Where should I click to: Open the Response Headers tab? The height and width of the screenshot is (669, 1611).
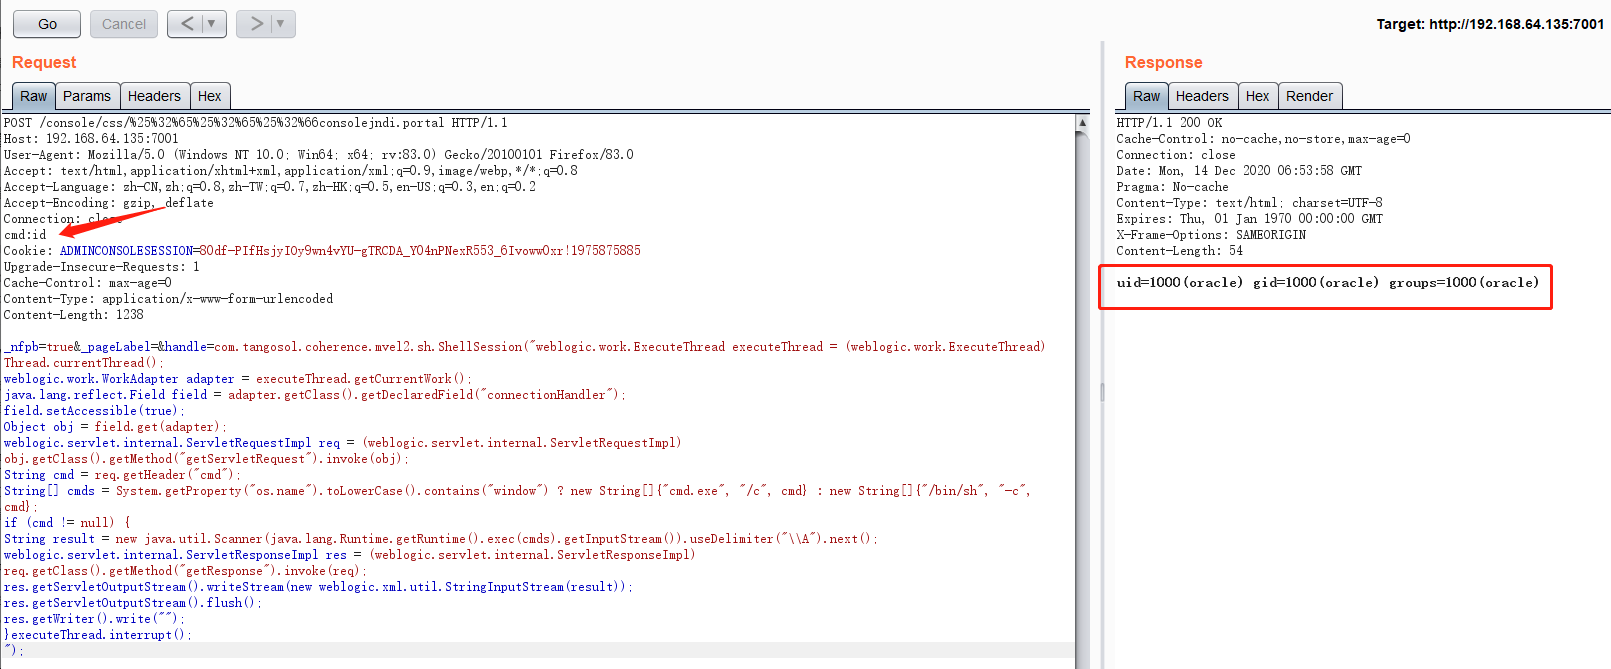(1202, 96)
